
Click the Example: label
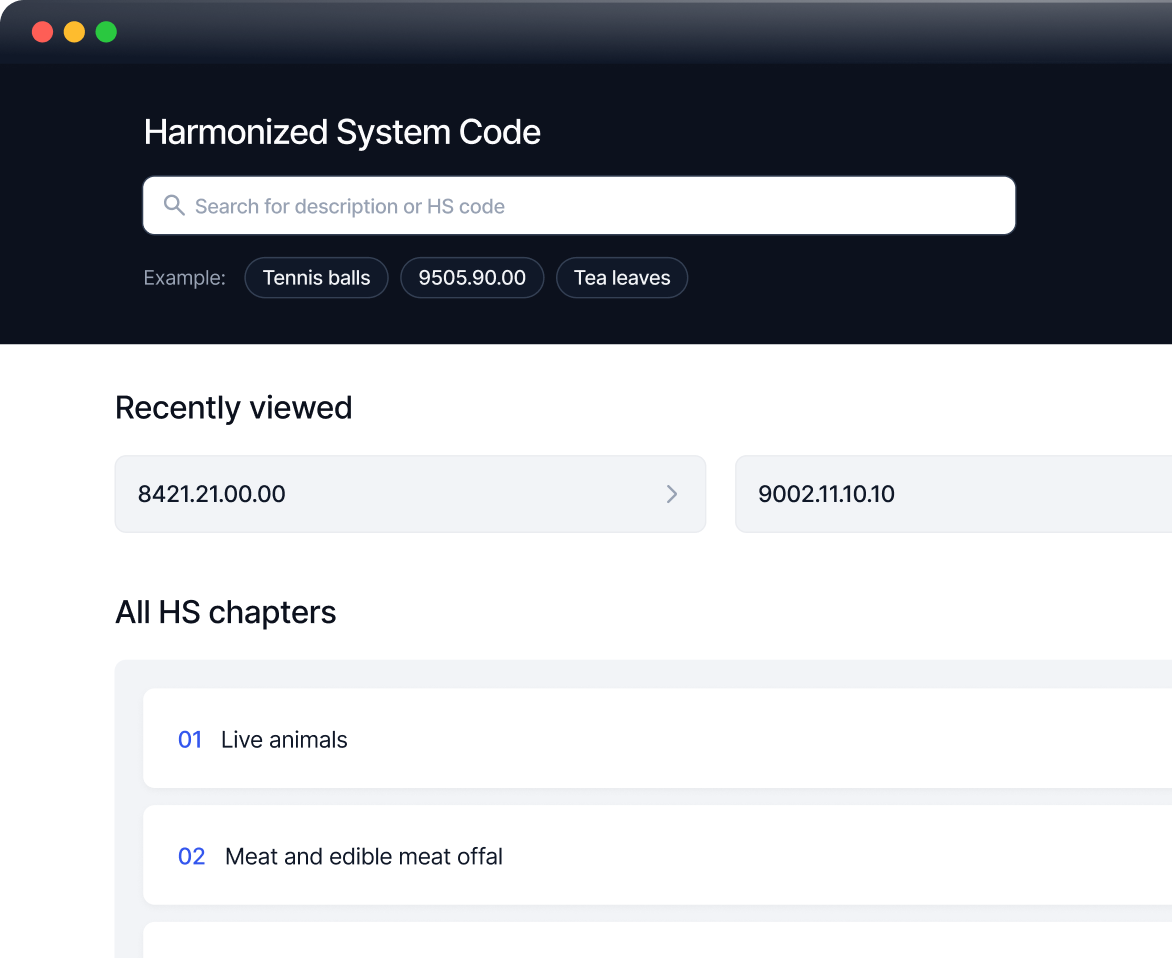point(184,278)
